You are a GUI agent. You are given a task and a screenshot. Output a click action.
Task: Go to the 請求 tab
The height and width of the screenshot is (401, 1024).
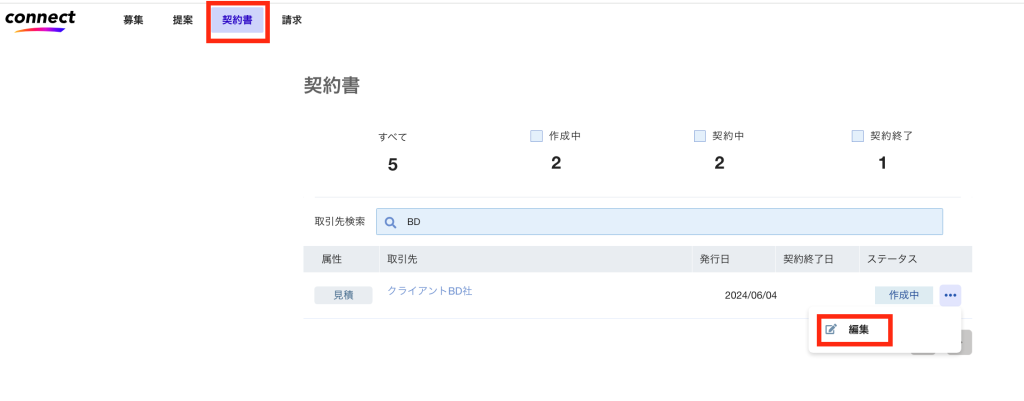click(292, 20)
